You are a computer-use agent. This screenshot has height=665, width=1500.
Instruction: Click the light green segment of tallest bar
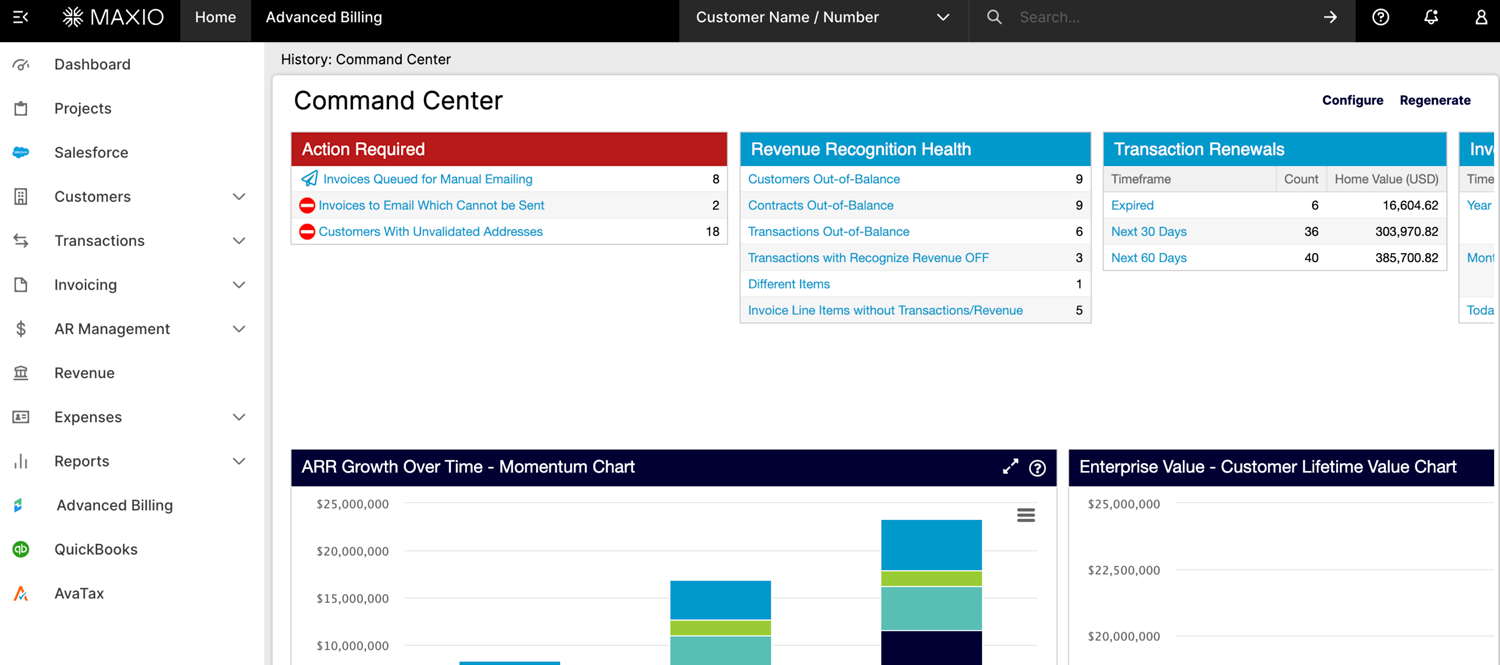pos(931,578)
